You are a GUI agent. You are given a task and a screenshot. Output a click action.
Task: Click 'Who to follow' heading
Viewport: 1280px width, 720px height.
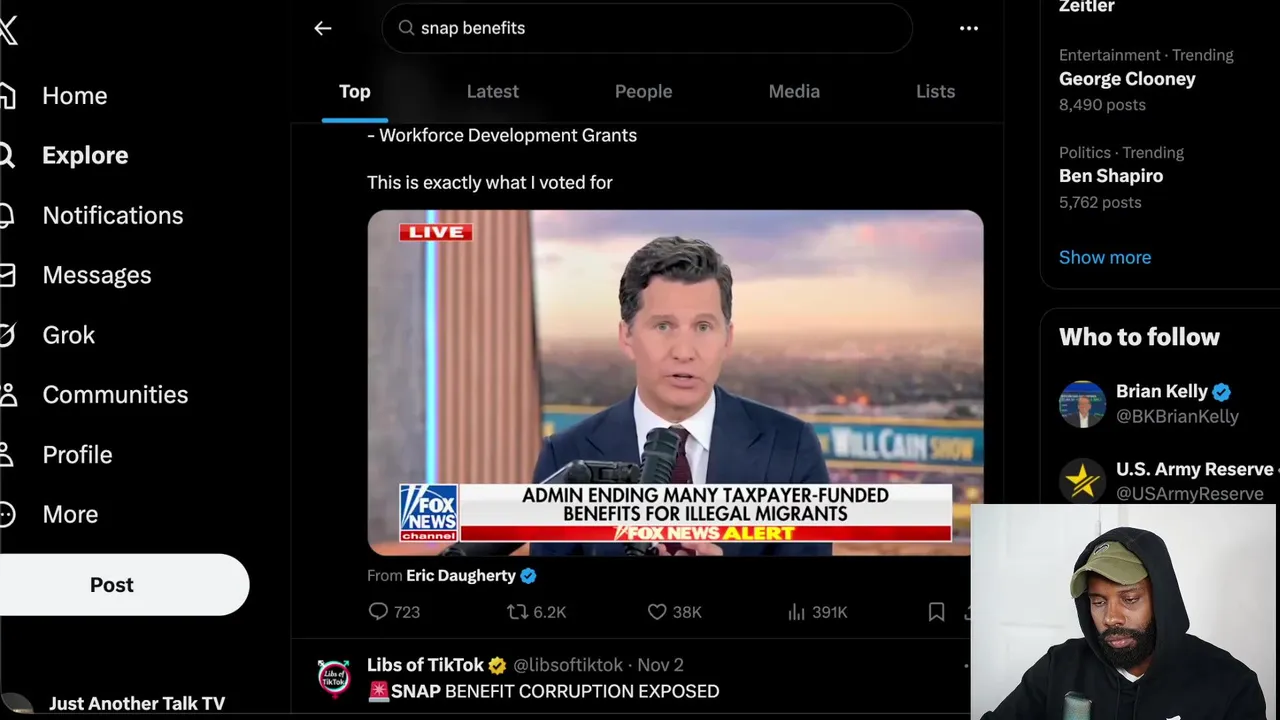(x=1139, y=337)
